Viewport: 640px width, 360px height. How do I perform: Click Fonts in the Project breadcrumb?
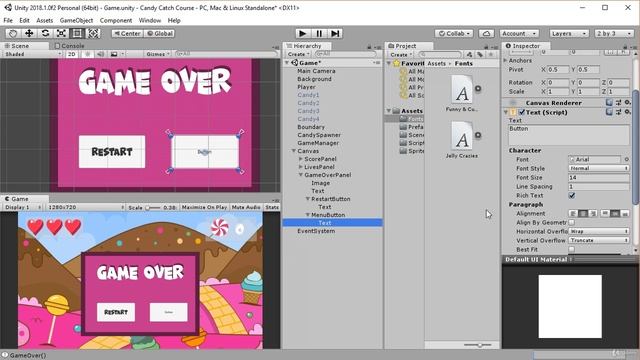click(464, 63)
